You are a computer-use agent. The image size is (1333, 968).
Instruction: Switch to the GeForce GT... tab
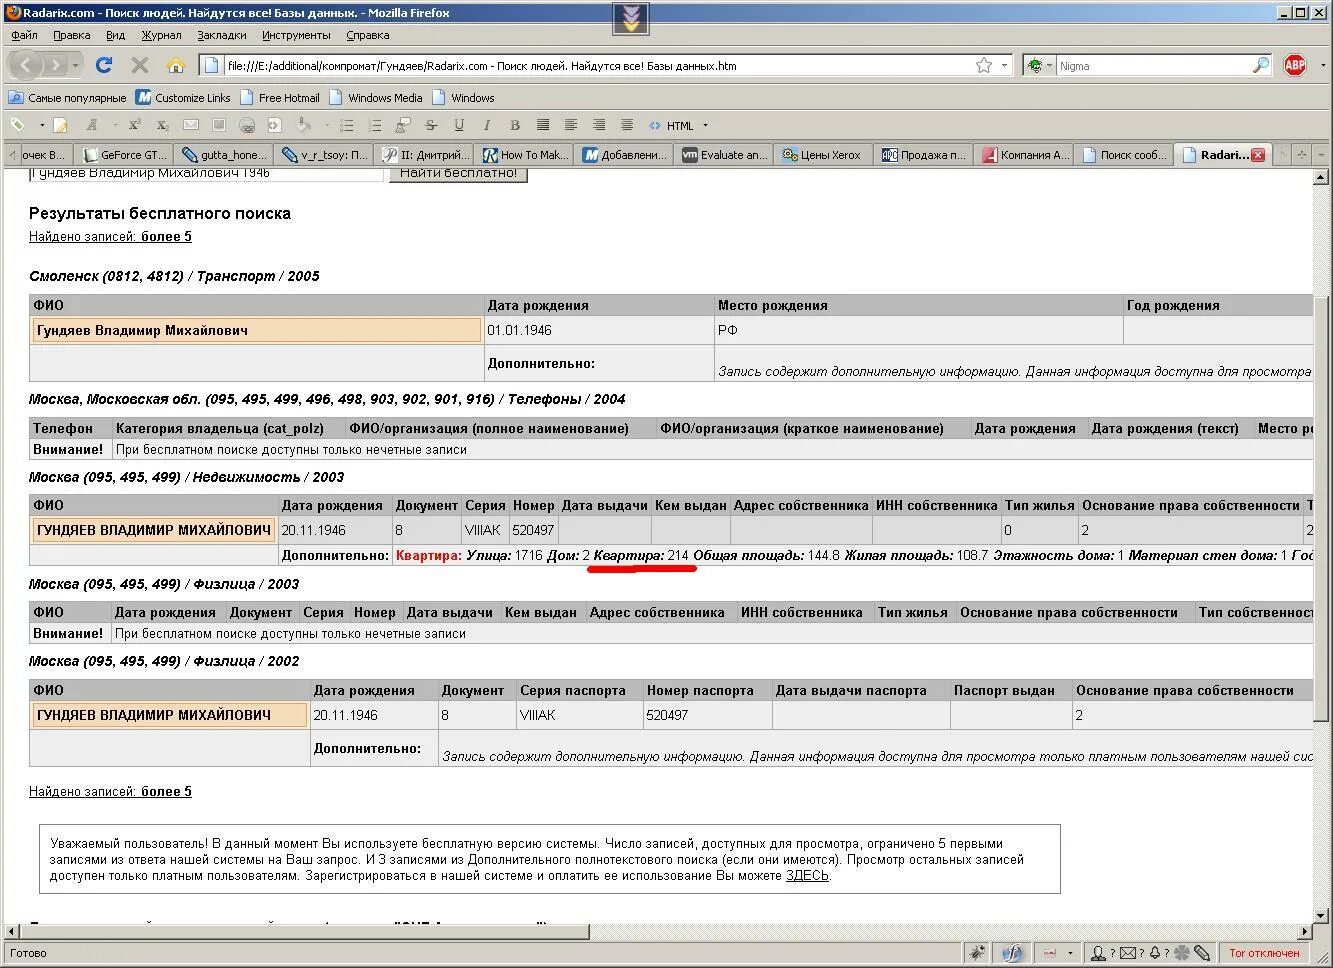tap(125, 155)
